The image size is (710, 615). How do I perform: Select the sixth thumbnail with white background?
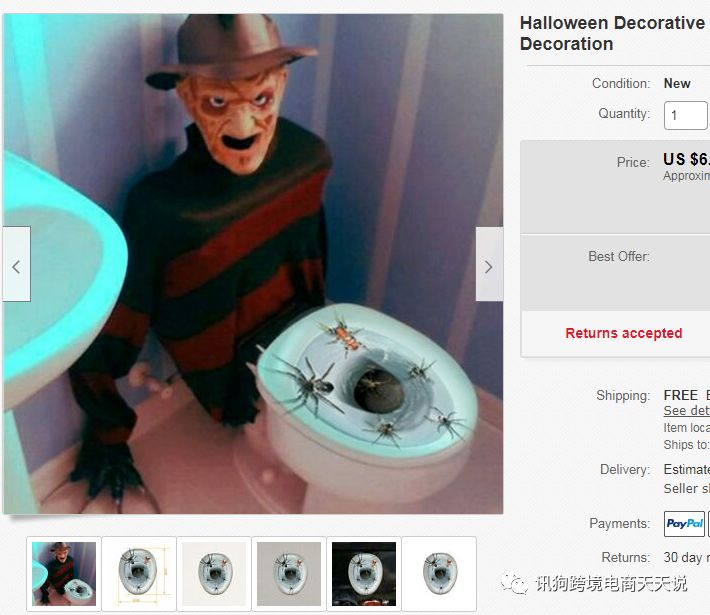click(x=439, y=574)
